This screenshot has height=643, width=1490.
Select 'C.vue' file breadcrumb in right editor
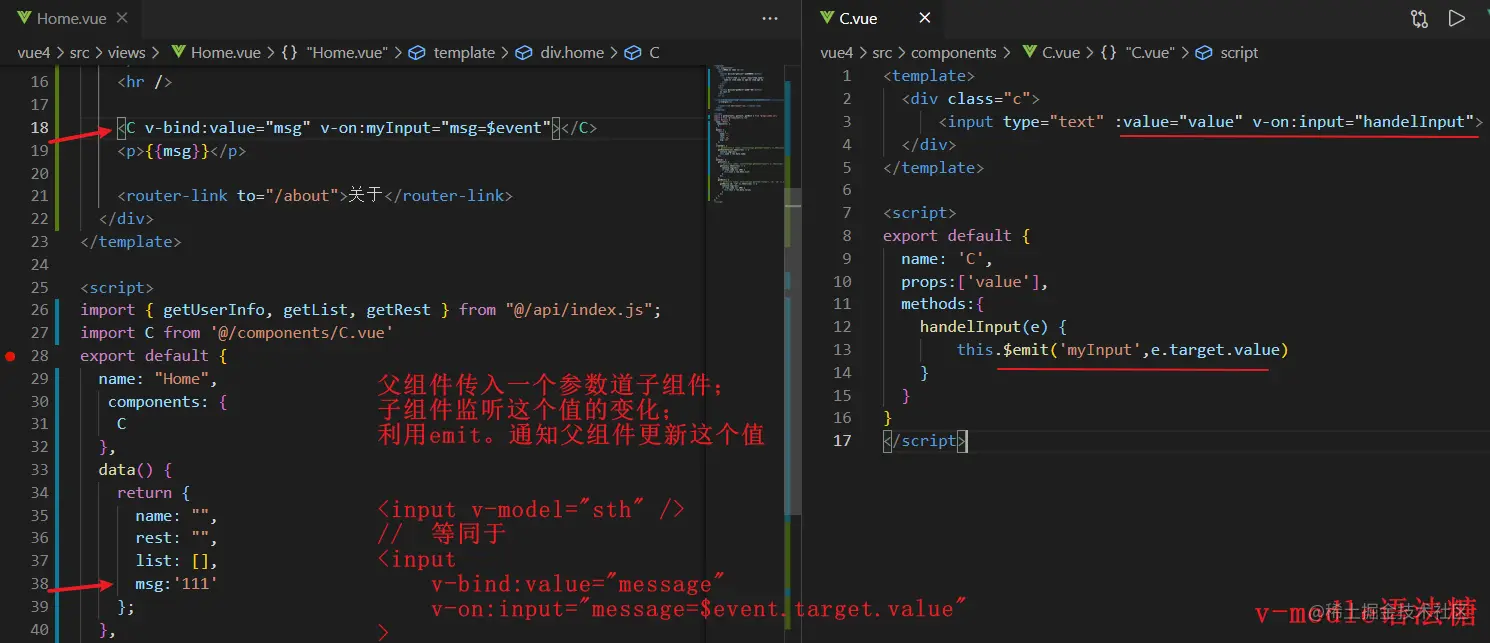pyautogui.click(x=1061, y=53)
